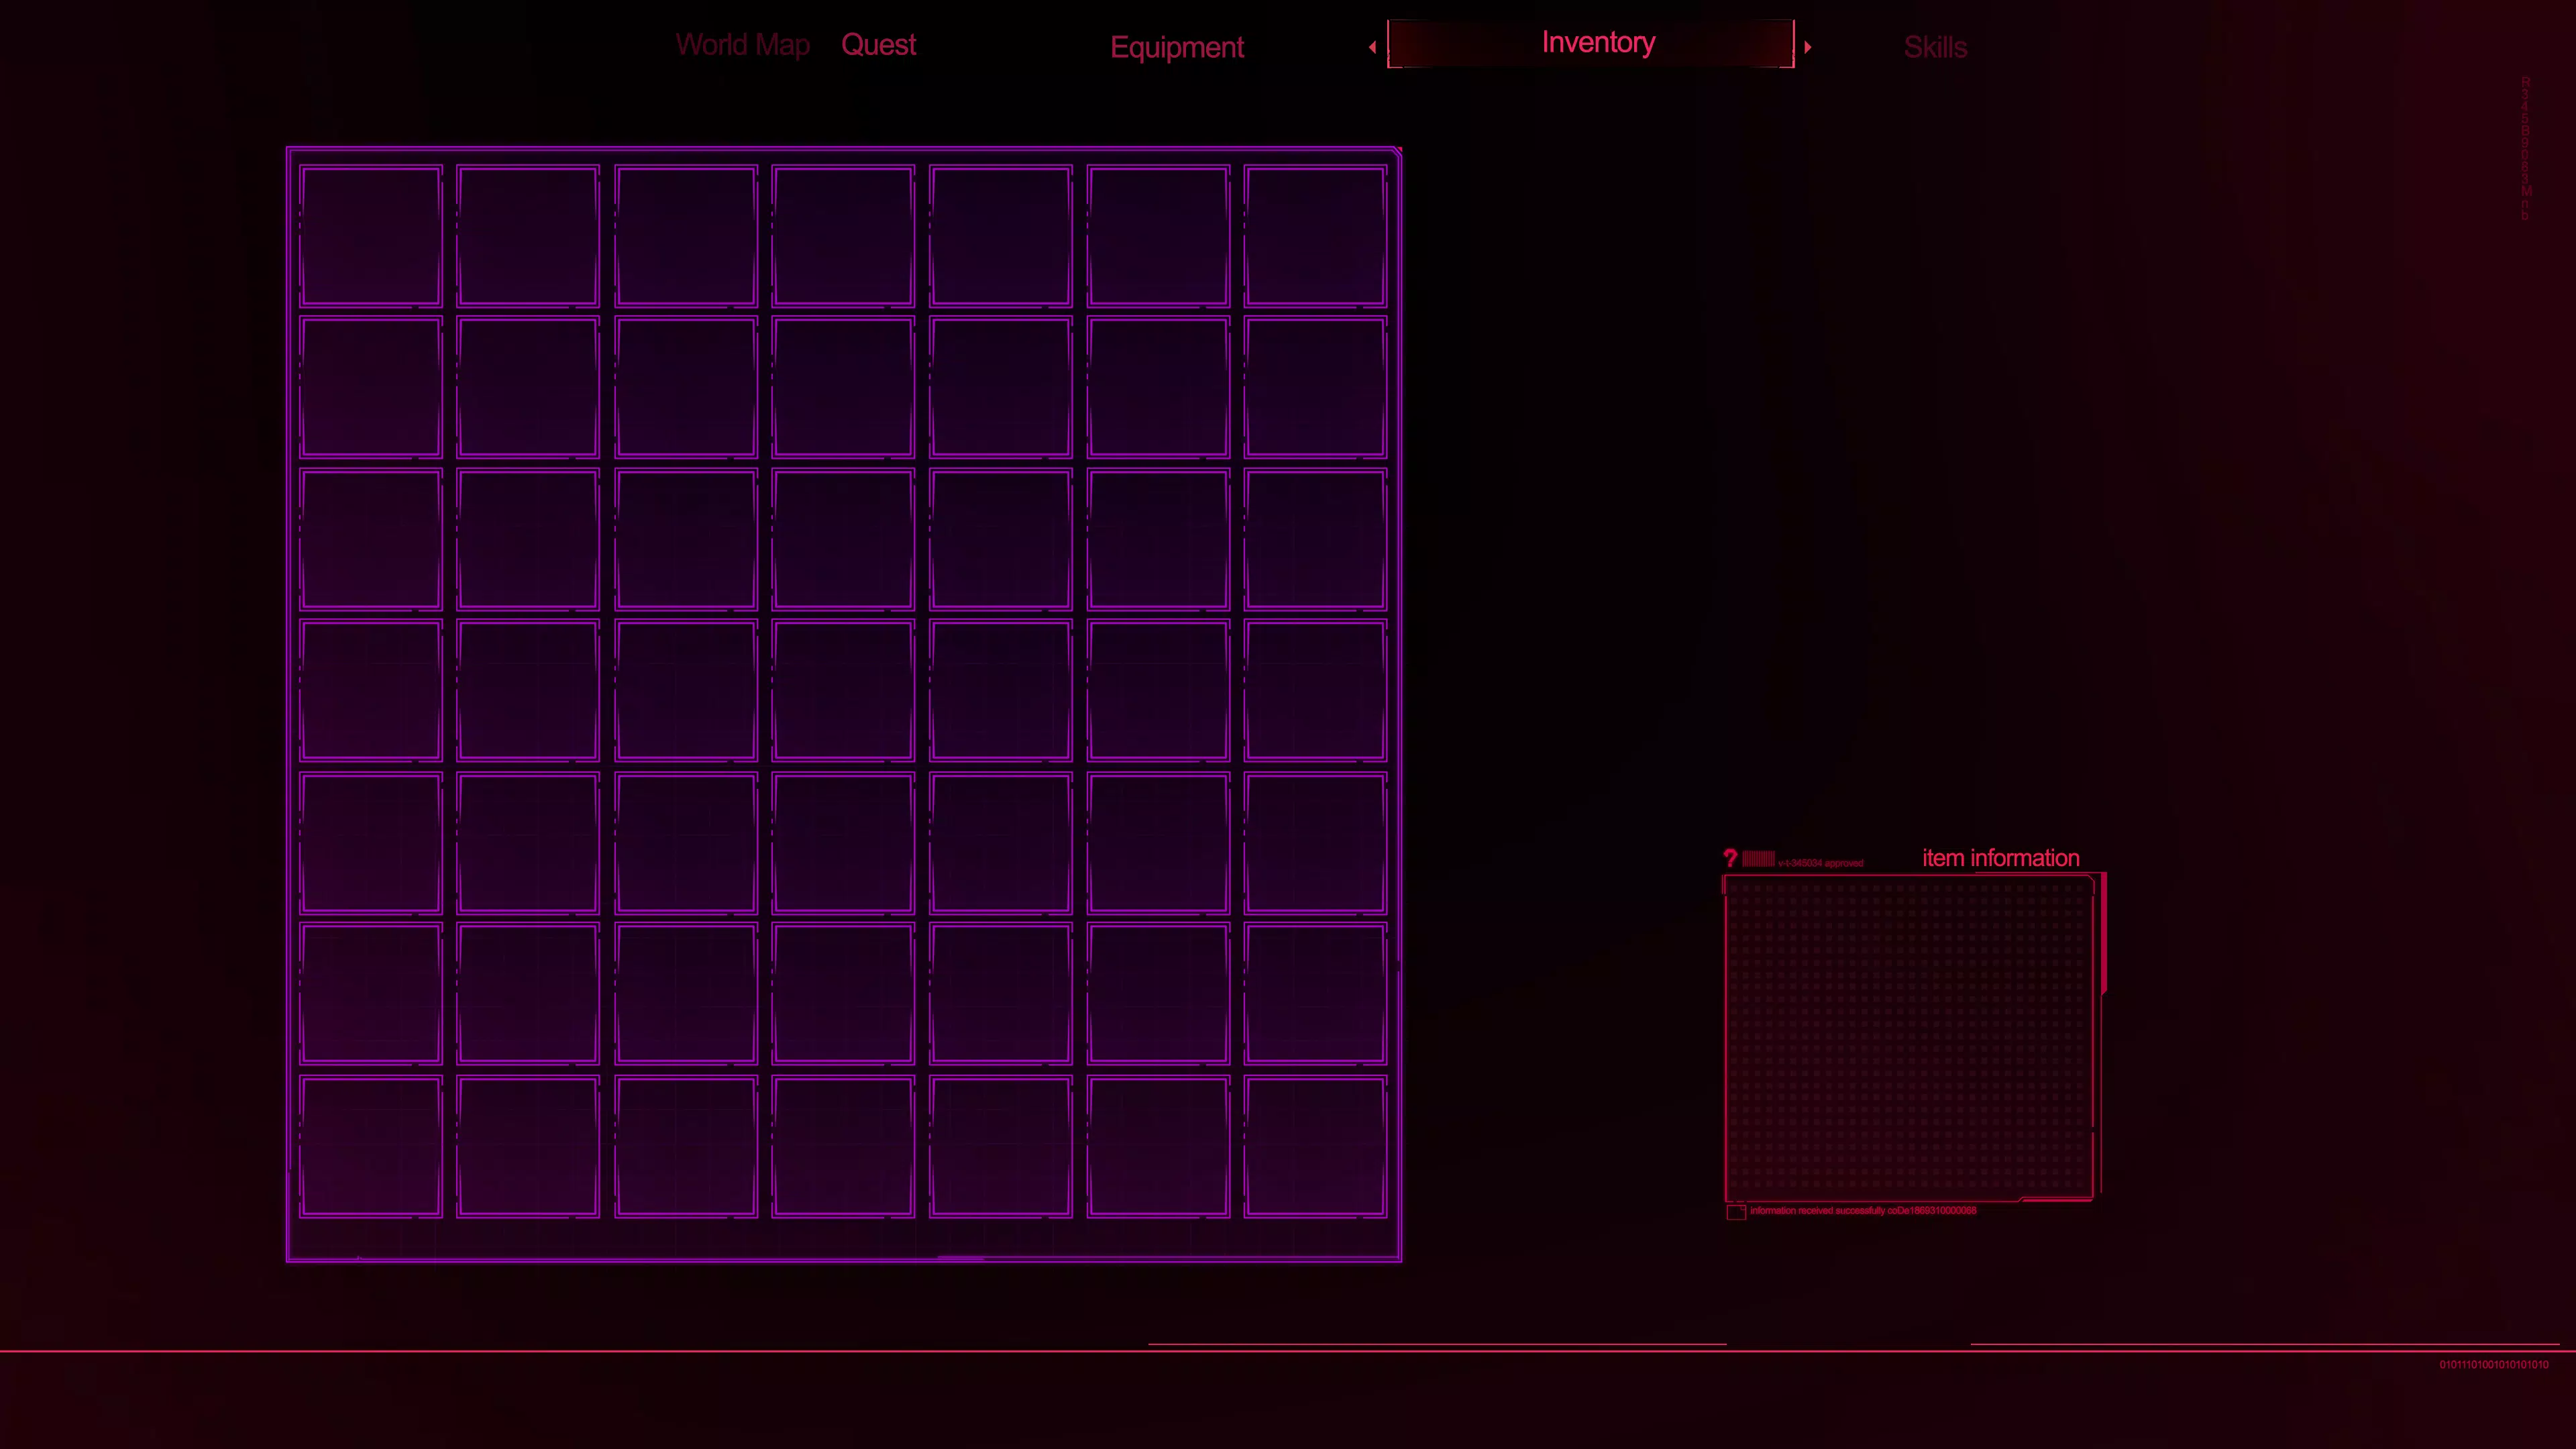Switch to the Quest tab
The width and height of the screenshot is (2576, 1449).
pos(878,45)
